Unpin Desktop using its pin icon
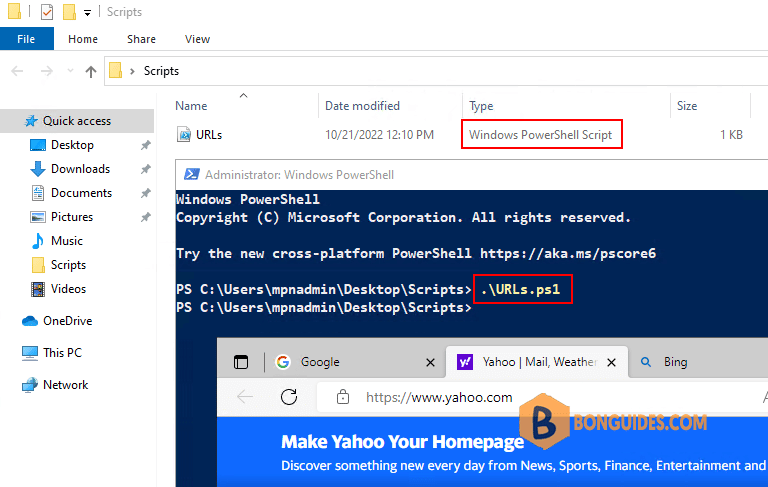 pyautogui.click(x=145, y=145)
